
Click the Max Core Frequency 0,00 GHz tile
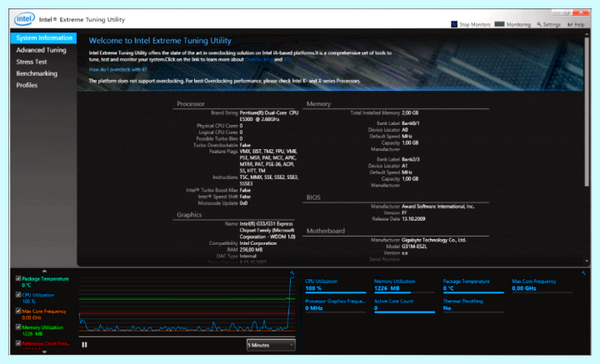542,285
